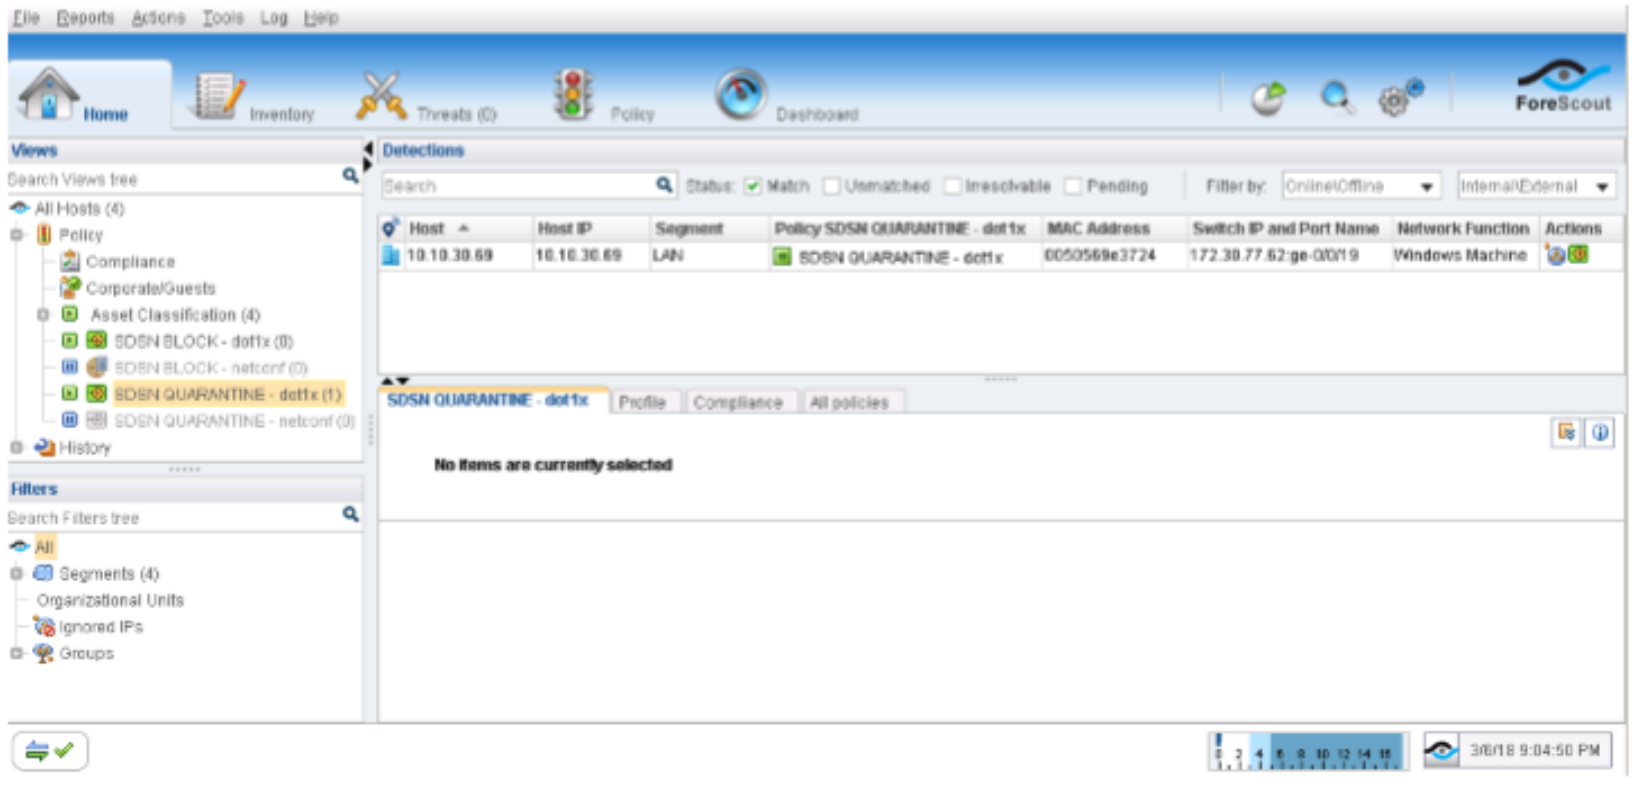The image size is (1632, 790).
Task: Select the Policy folder in Views tree
Action: [x=80, y=235]
